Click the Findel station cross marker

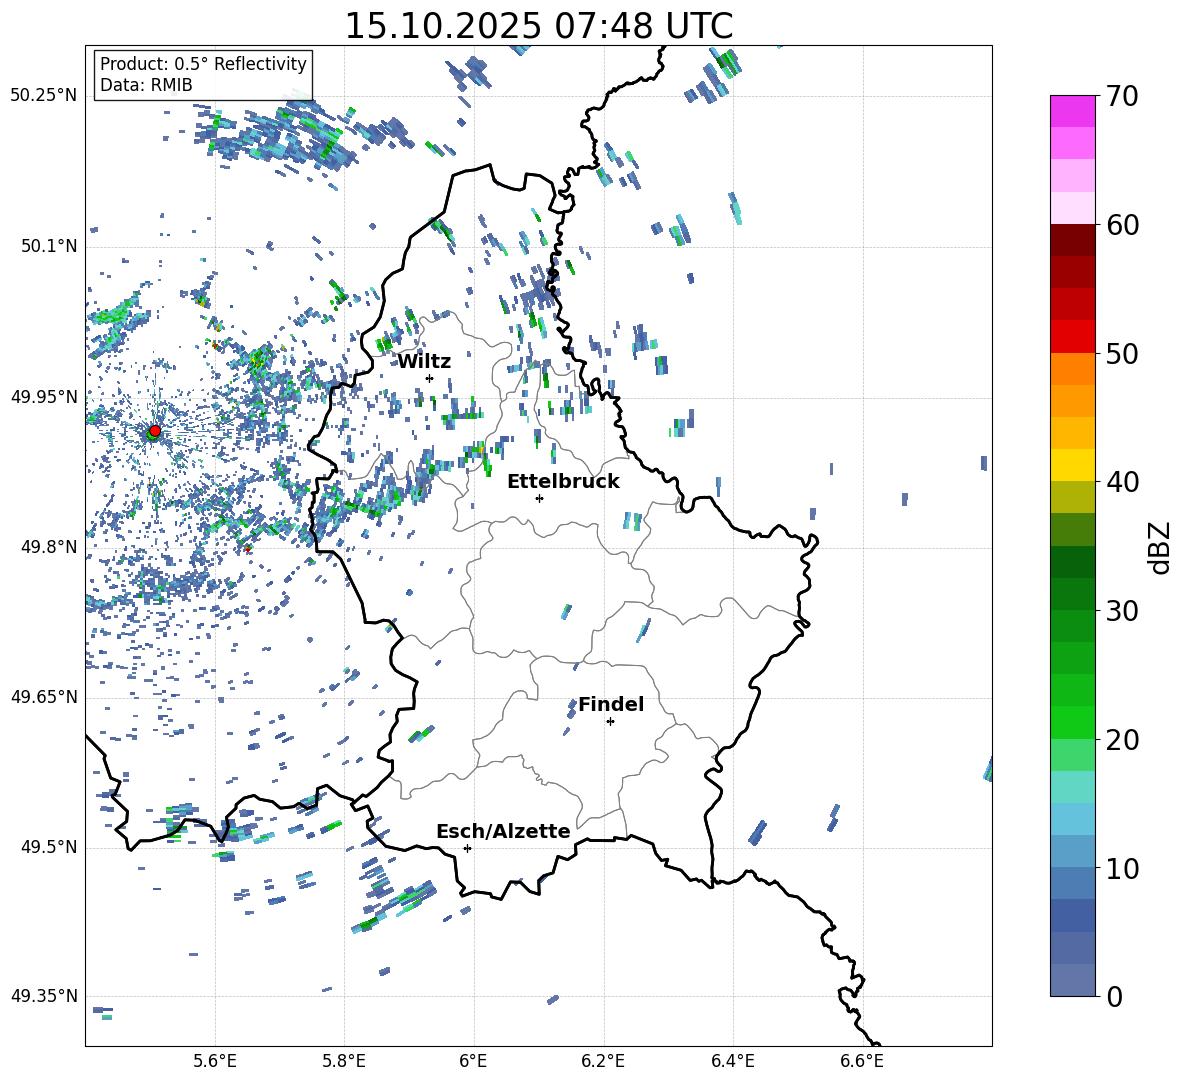610,721
